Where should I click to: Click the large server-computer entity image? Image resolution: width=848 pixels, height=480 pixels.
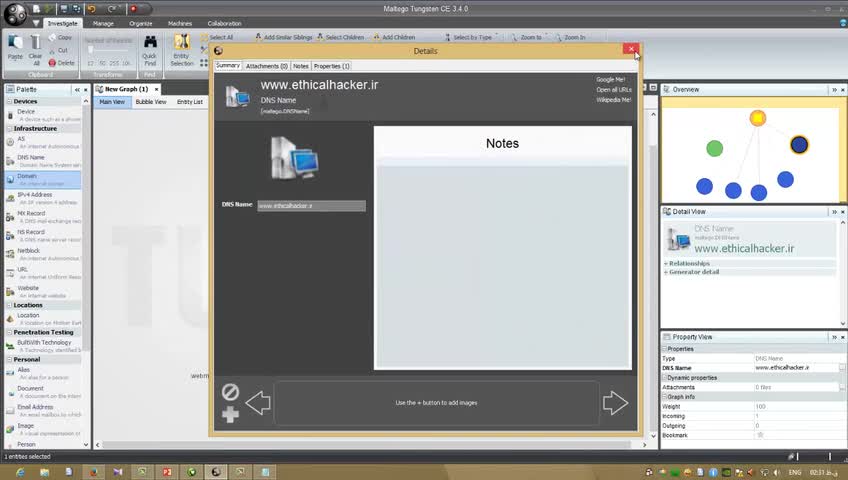pos(295,158)
